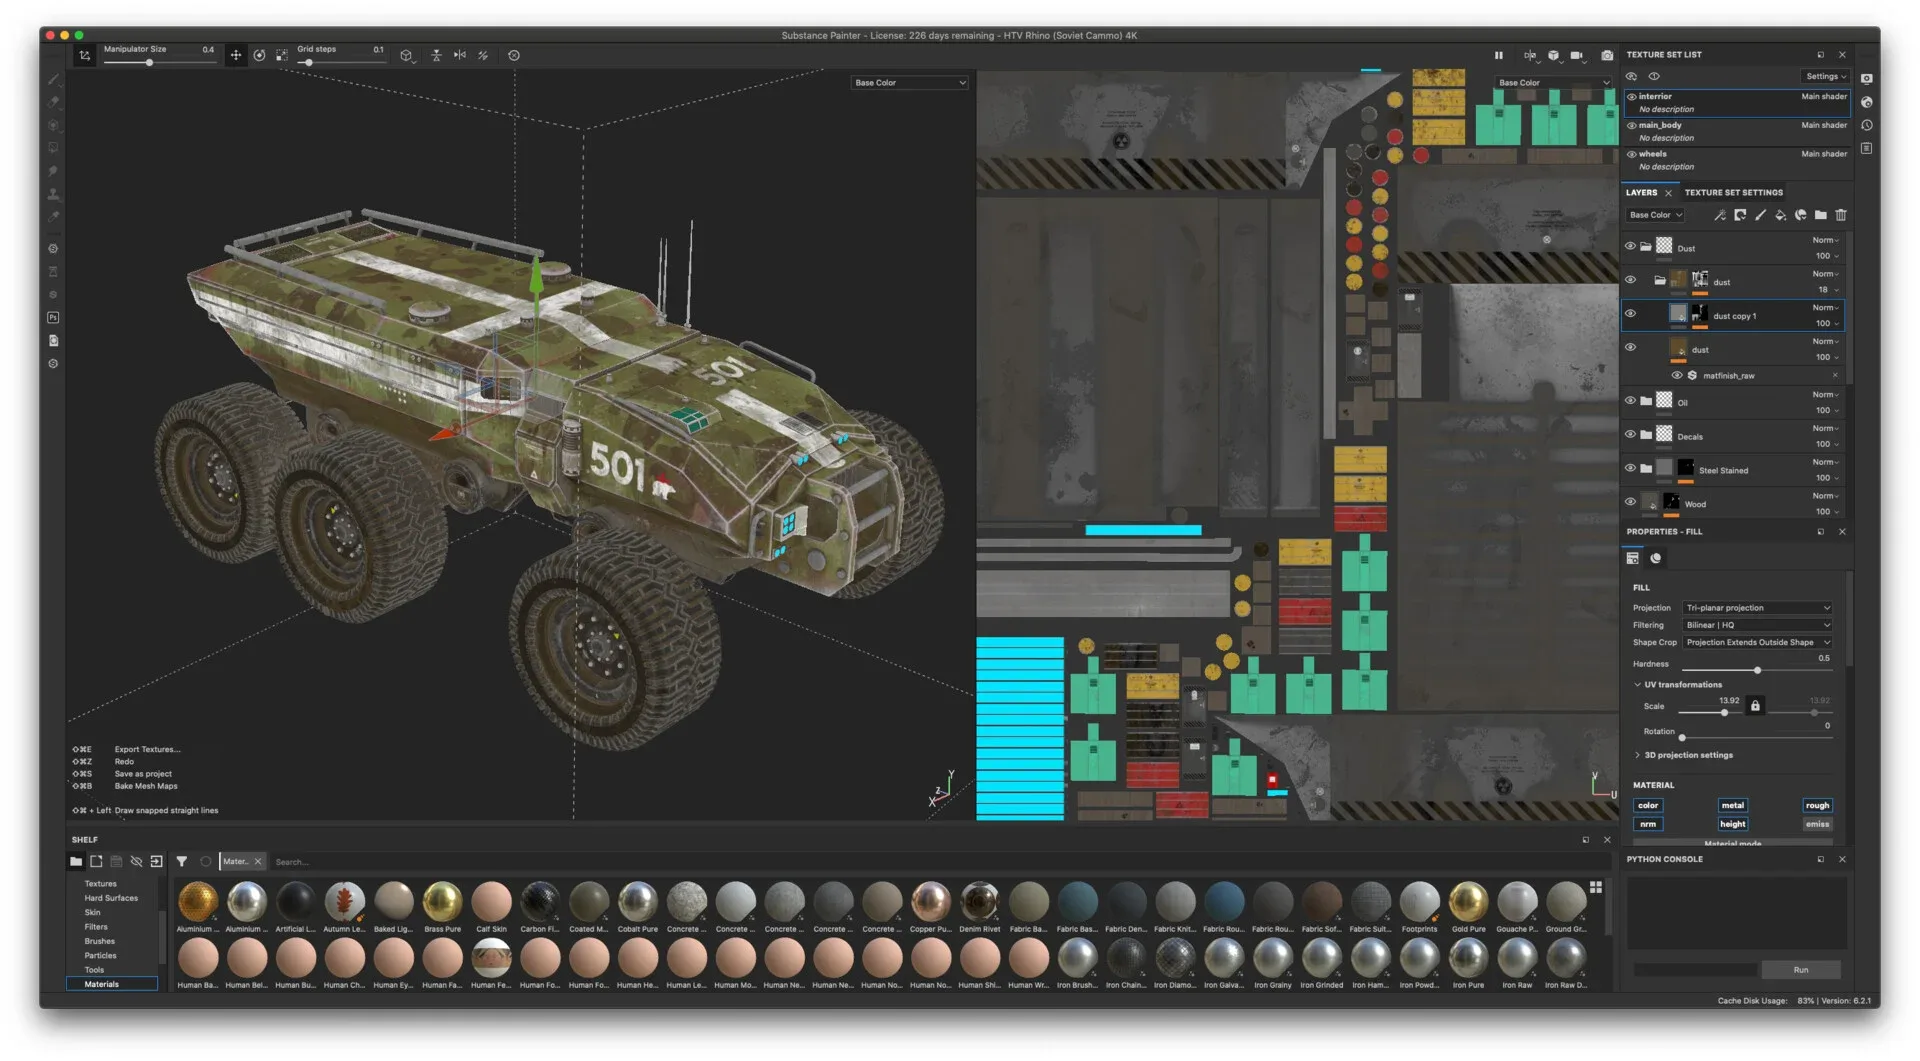Open the 3D cube projection mode icon

click(x=406, y=56)
